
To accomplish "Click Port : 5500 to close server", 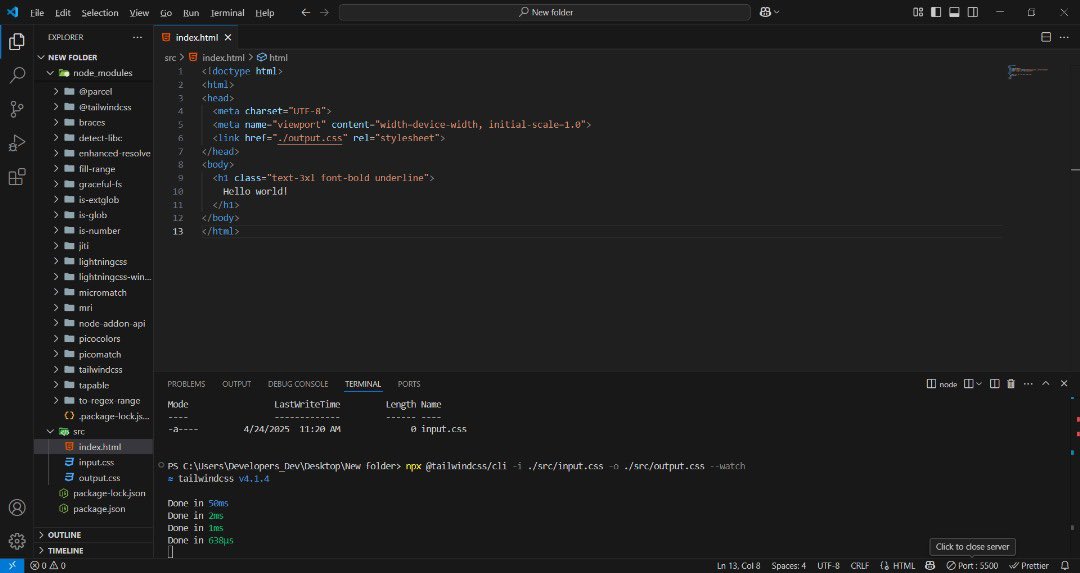I will 972,565.
